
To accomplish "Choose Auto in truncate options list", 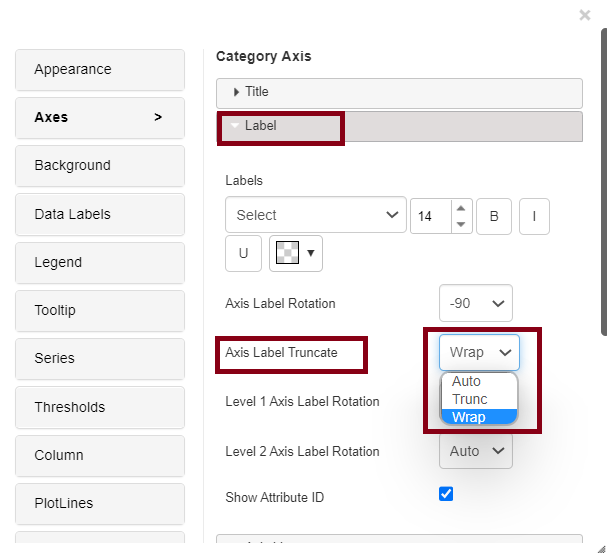I will (467, 381).
